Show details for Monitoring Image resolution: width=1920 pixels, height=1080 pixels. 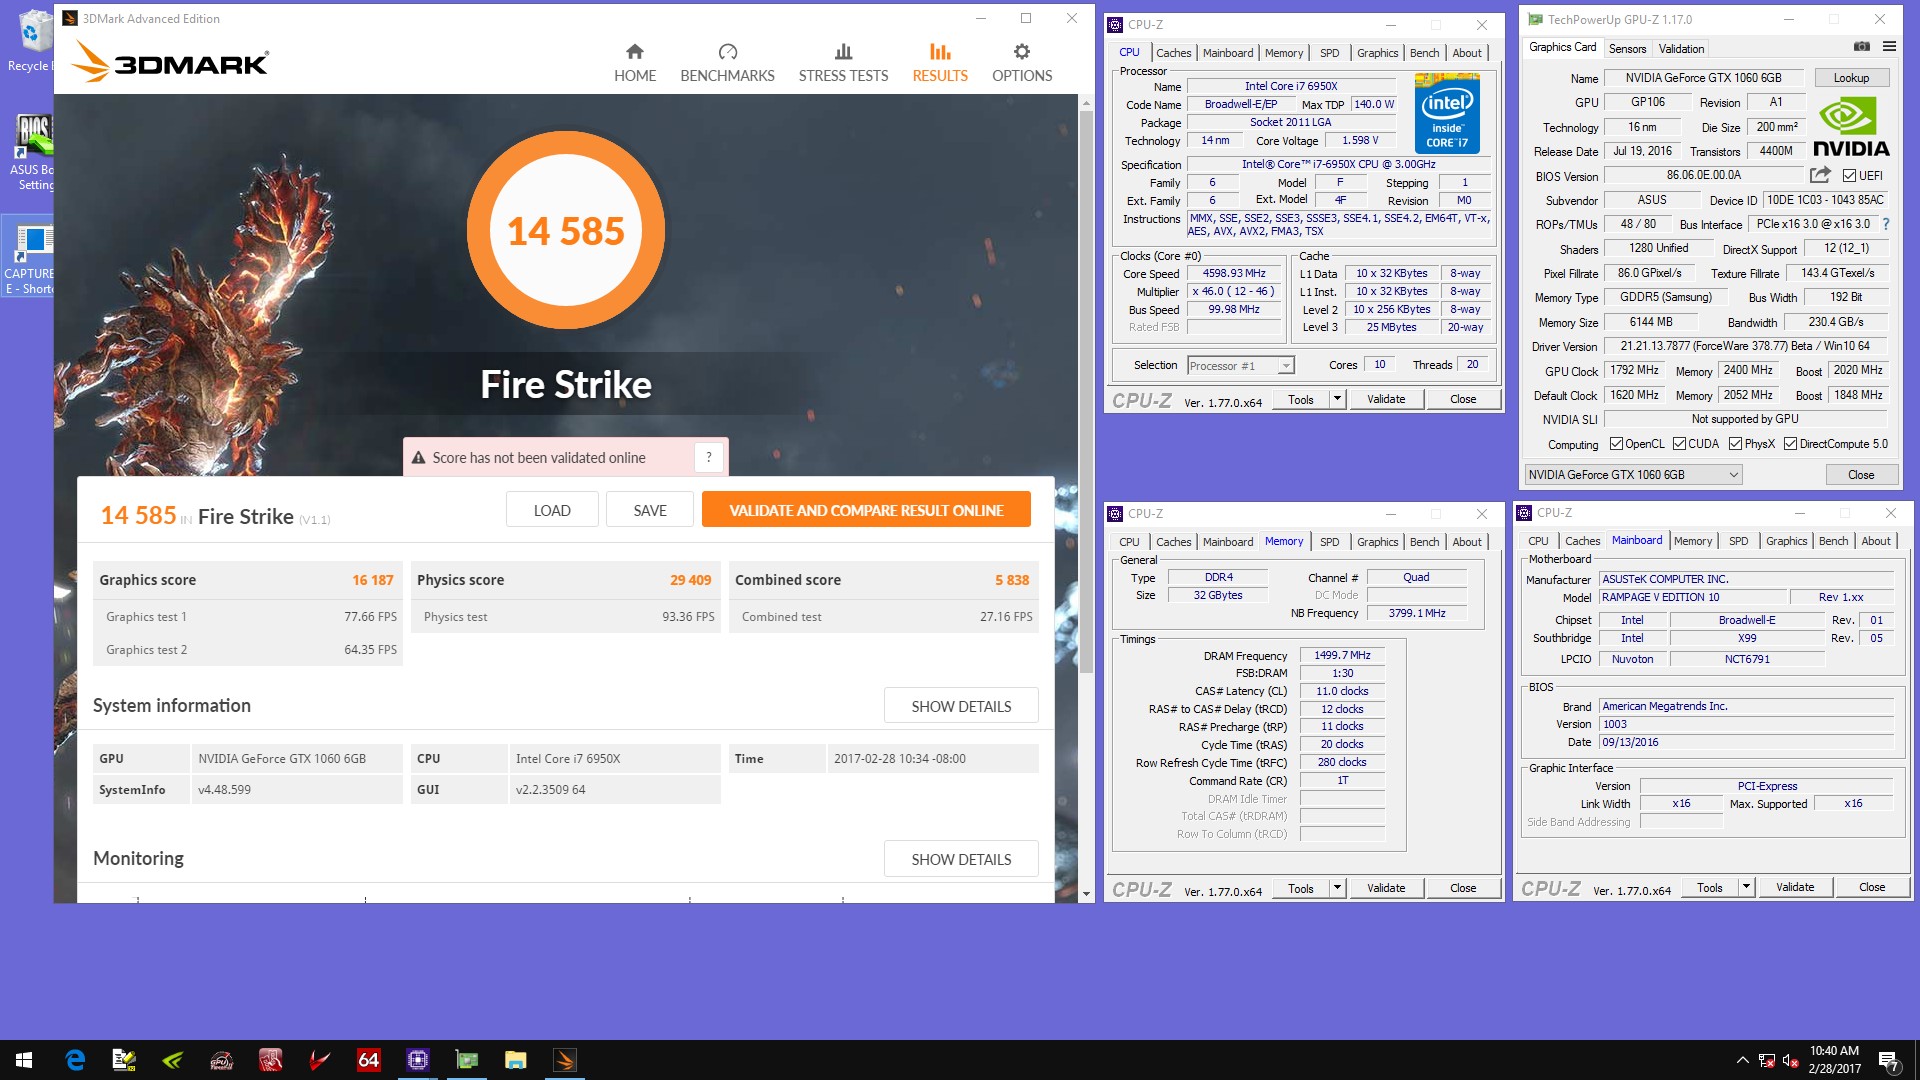(961, 859)
